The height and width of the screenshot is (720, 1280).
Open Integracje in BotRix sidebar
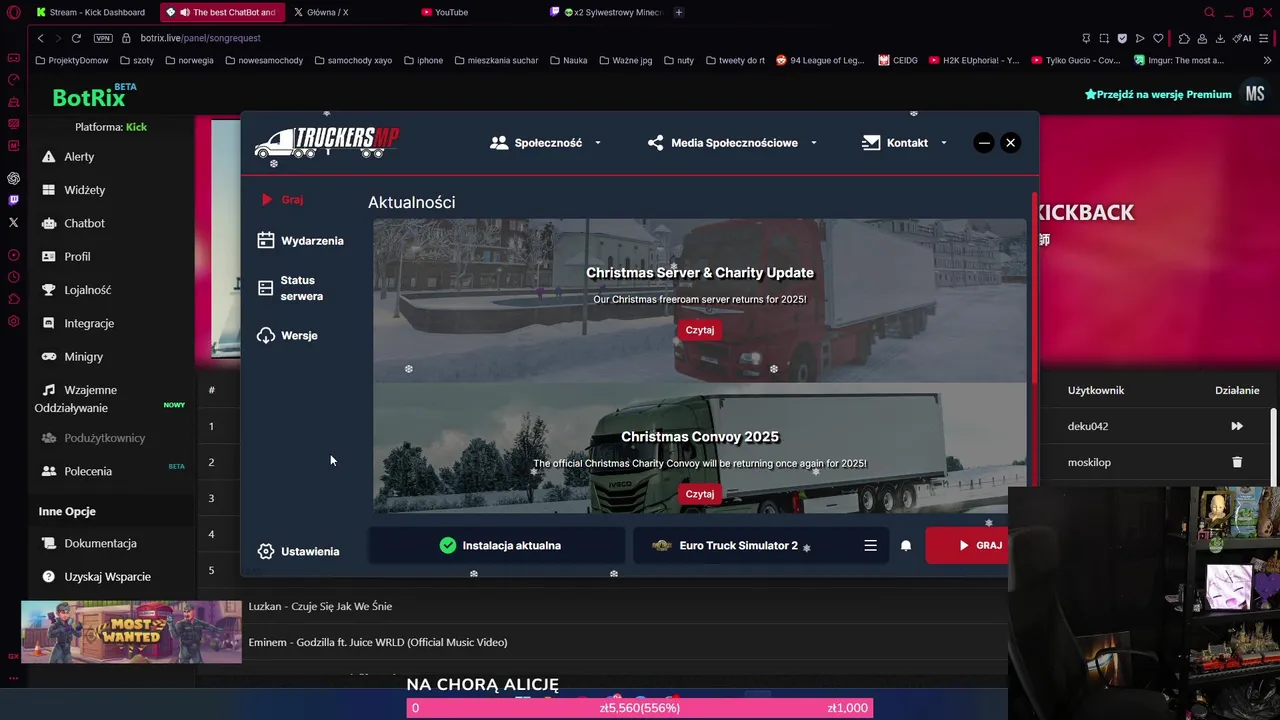click(78, 323)
